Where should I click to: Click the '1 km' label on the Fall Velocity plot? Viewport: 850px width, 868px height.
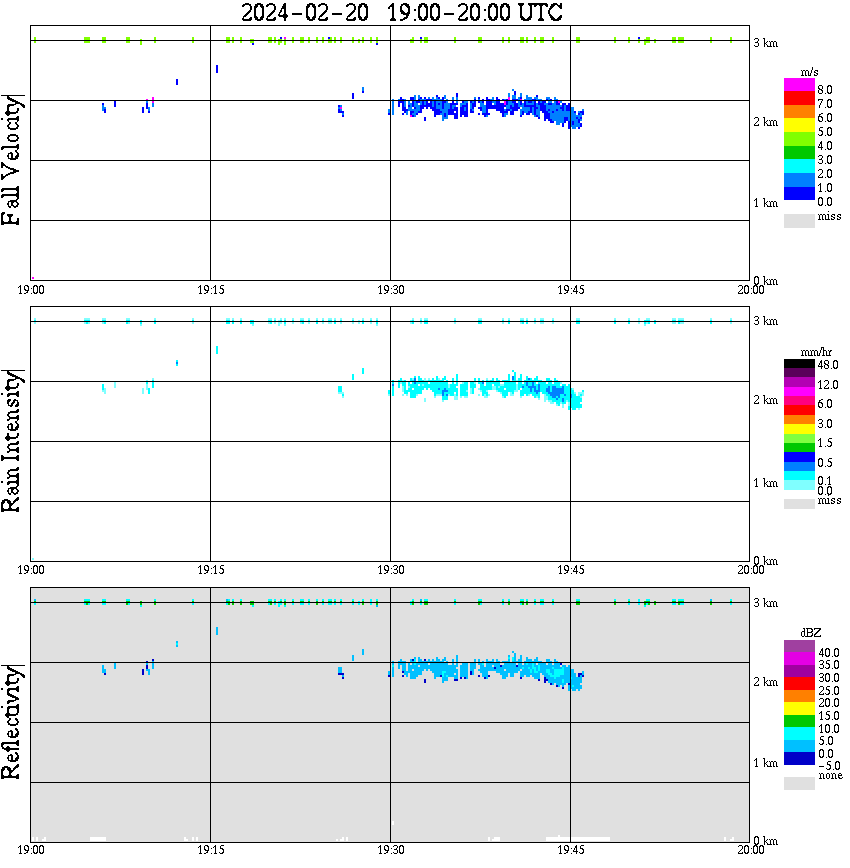(765, 203)
